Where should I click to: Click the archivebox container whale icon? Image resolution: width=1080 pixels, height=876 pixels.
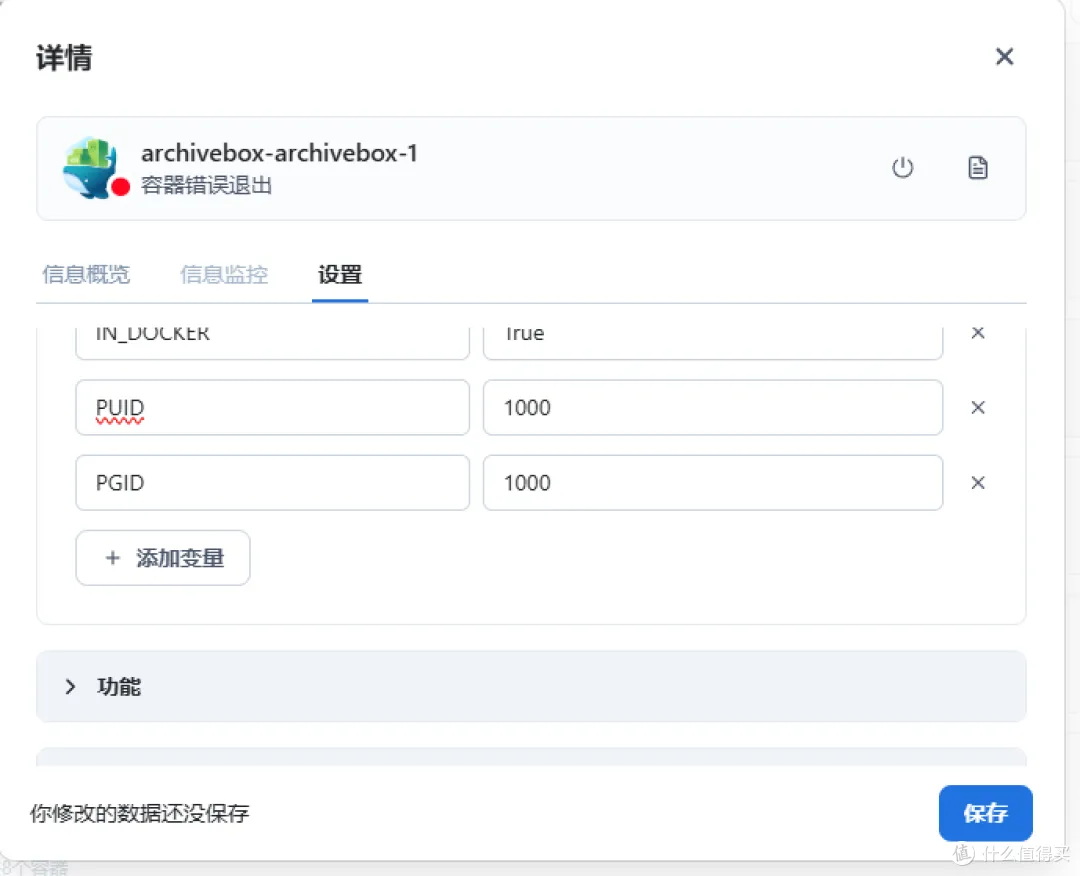pyautogui.click(x=91, y=167)
